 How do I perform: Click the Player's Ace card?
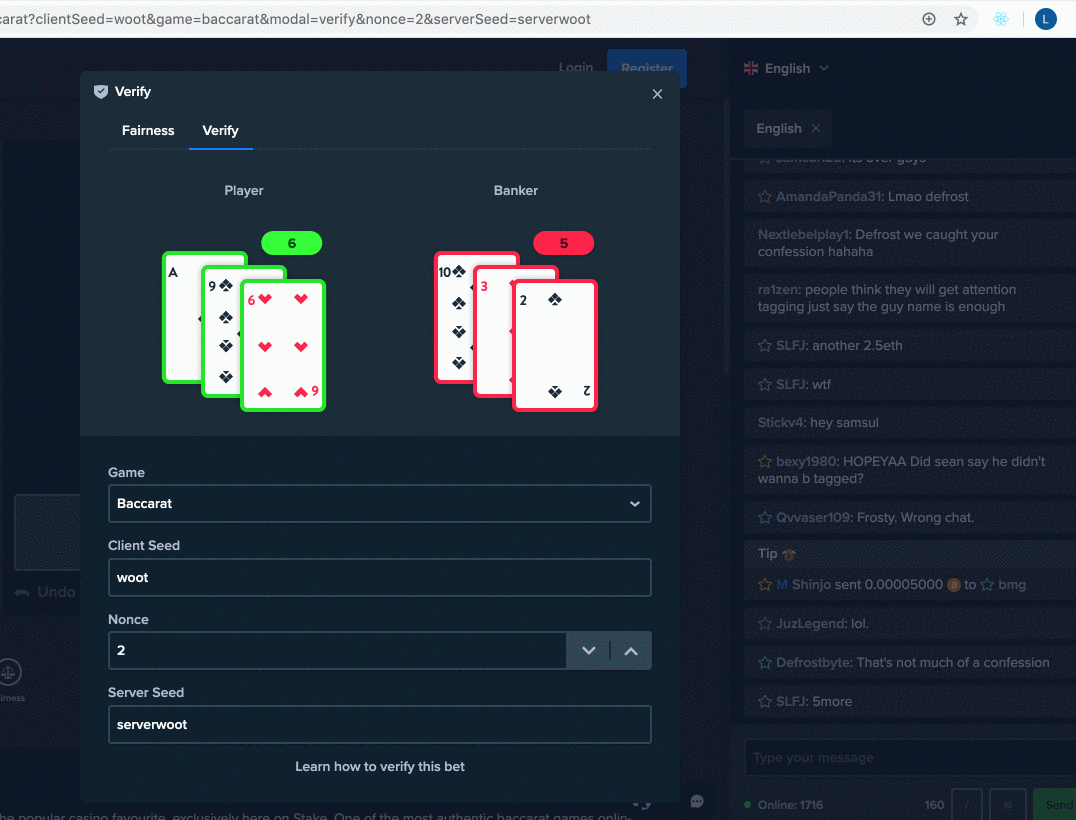183,317
